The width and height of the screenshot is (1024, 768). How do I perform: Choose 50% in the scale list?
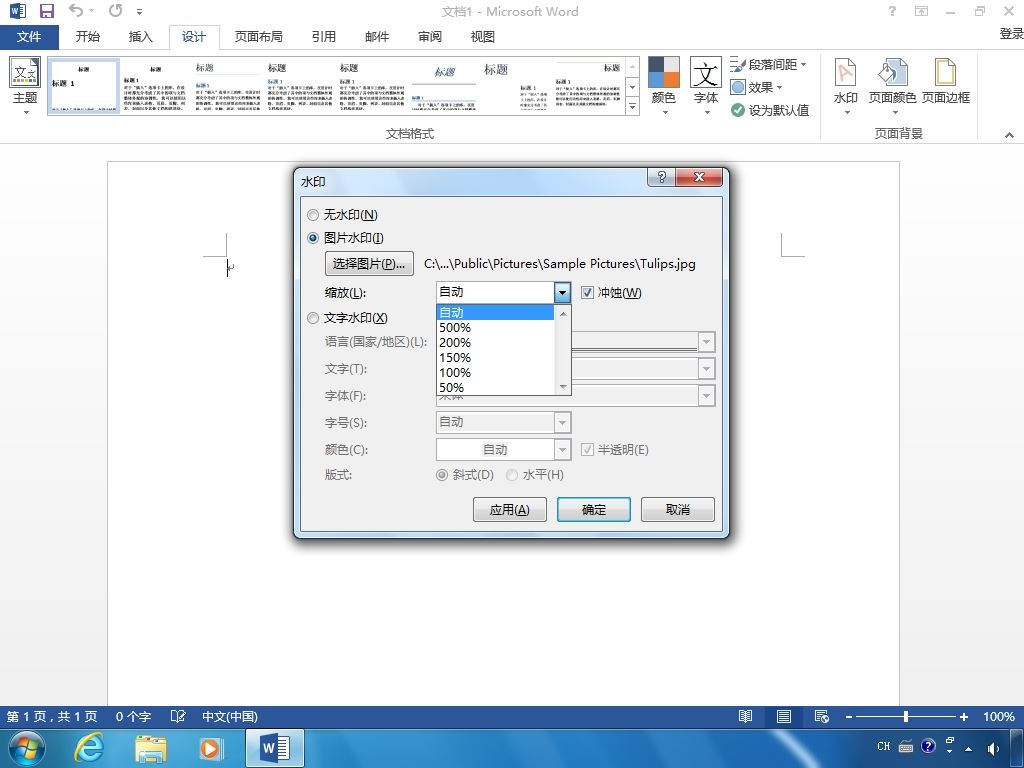click(x=496, y=388)
